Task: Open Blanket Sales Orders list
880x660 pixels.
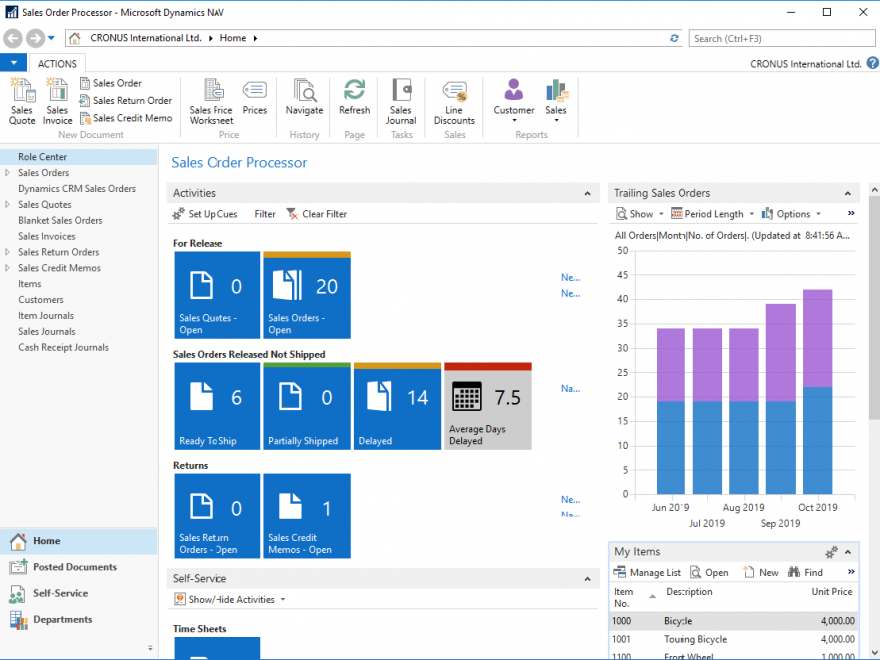Action: tap(60, 220)
